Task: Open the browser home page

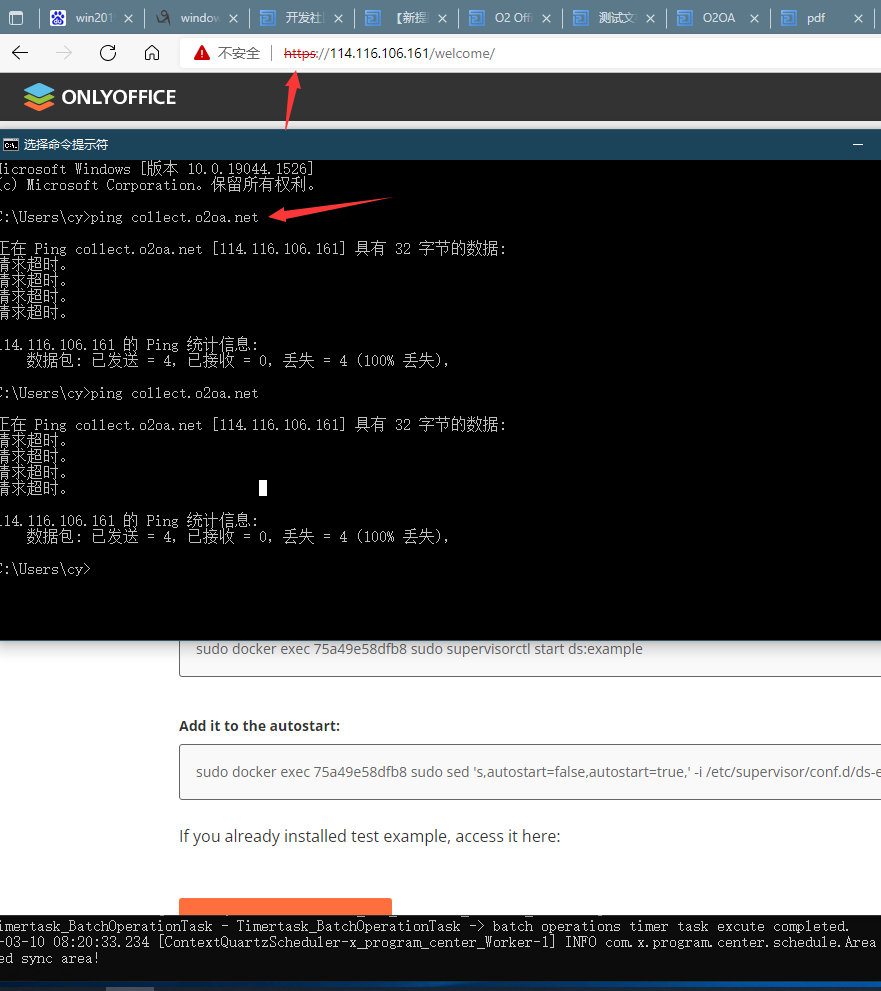Action: point(152,53)
